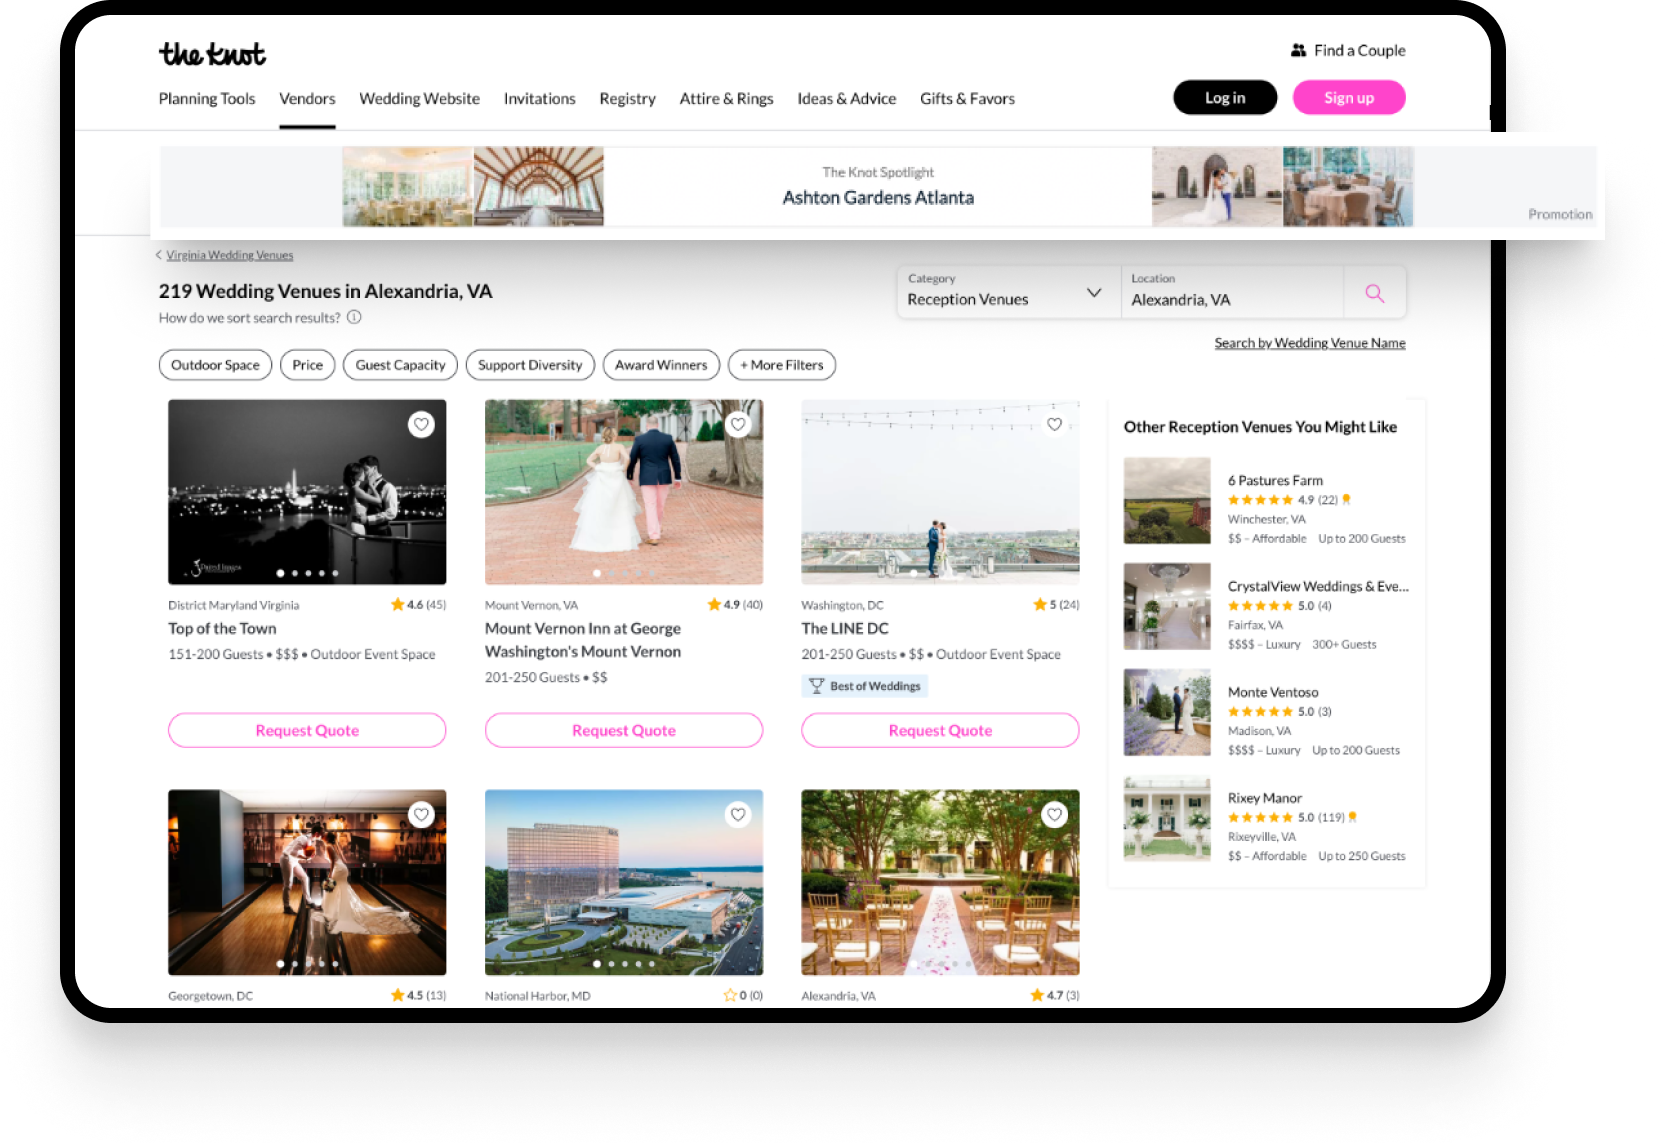Request Quote for Top of the Town

pyautogui.click(x=307, y=730)
